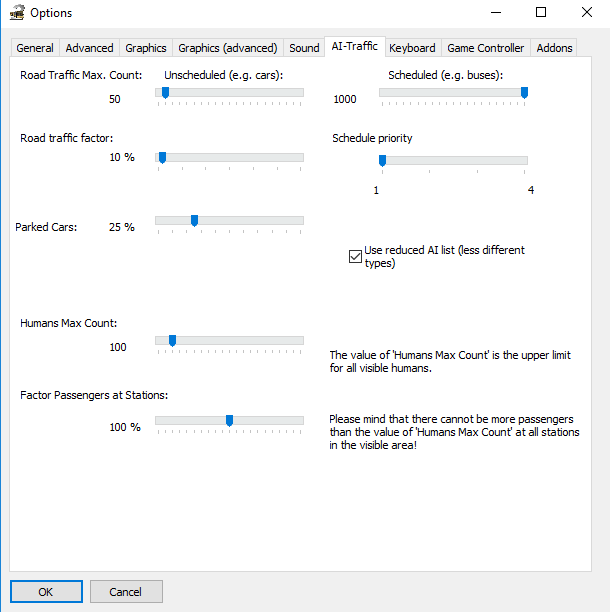
Task: Open the Graphics (advanced) tab
Action: click(x=228, y=48)
